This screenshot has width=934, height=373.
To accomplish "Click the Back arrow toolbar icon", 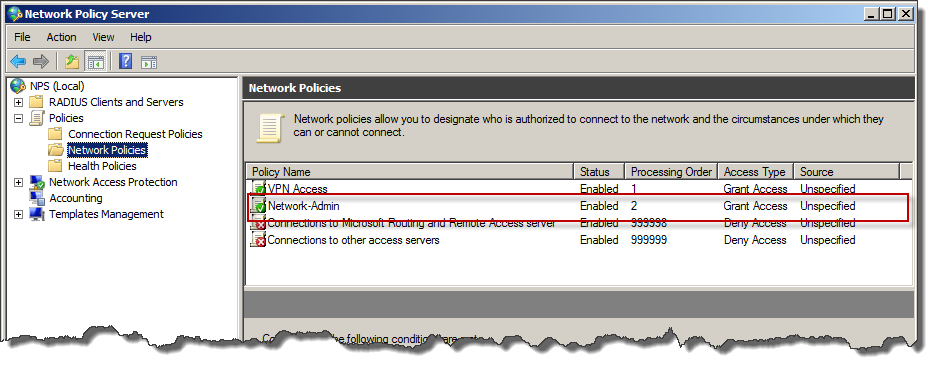I will coord(18,61).
